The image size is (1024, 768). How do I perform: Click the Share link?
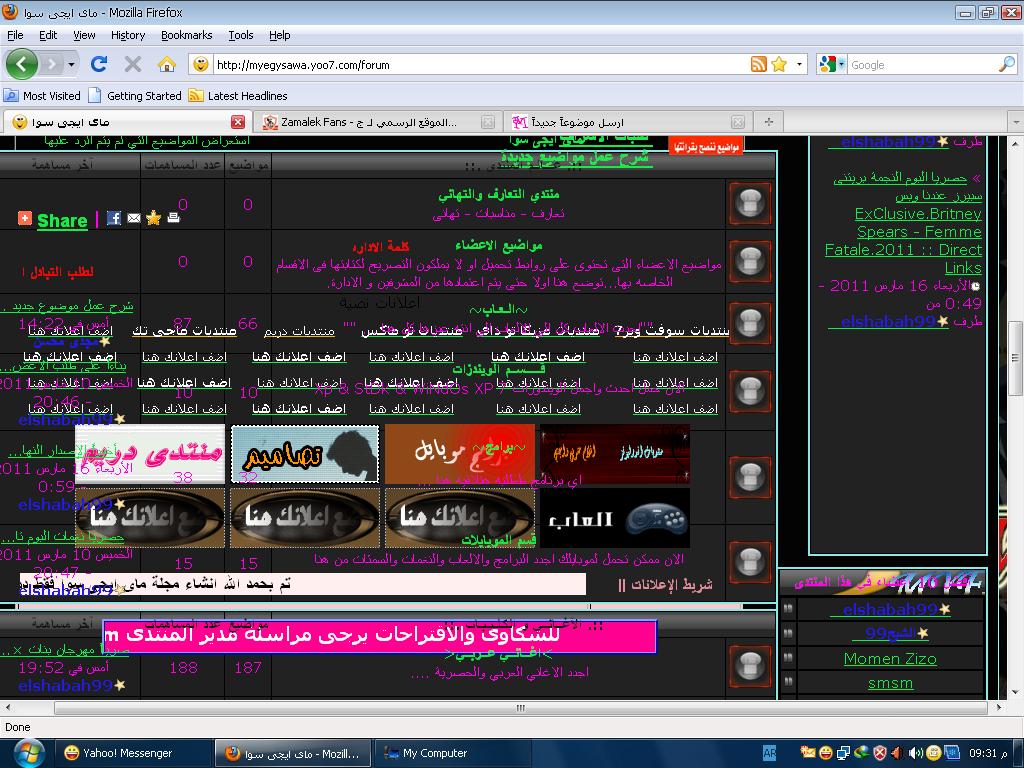pyautogui.click(x=62, y=221)
